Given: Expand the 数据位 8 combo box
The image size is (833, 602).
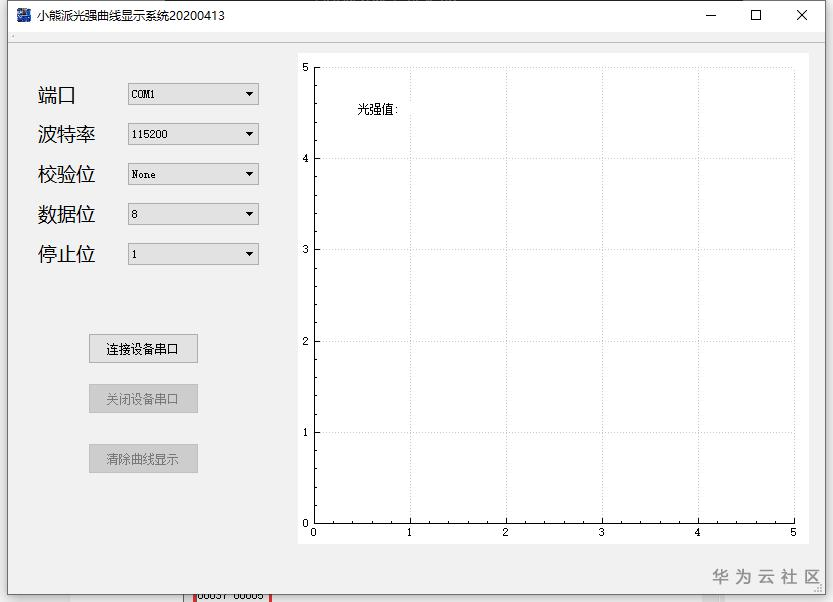Looking at the screenshot, I should pos(193,214).
